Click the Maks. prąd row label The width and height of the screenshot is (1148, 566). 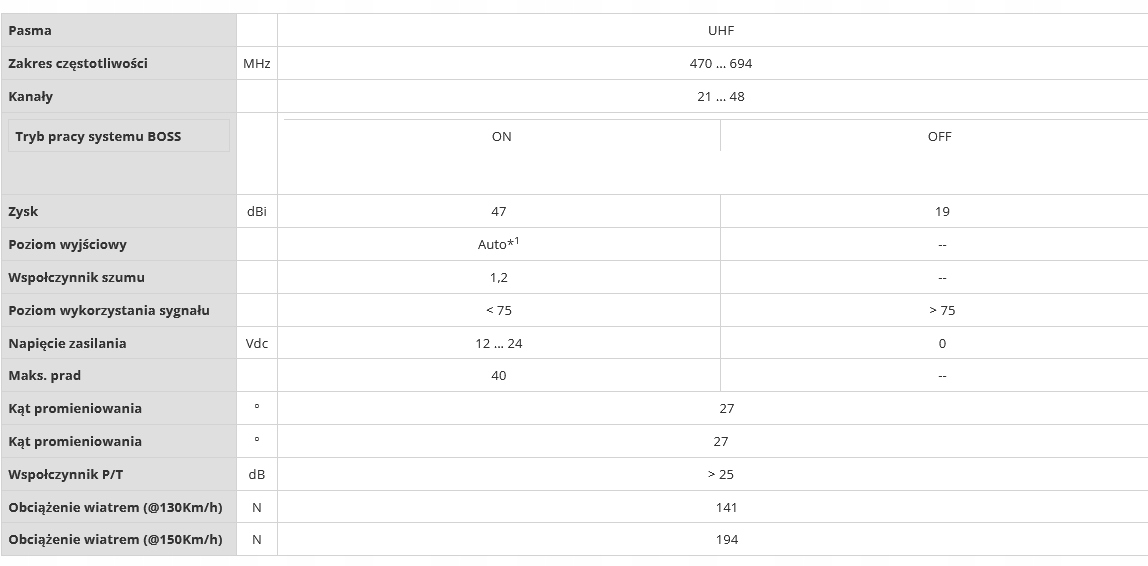45,375
